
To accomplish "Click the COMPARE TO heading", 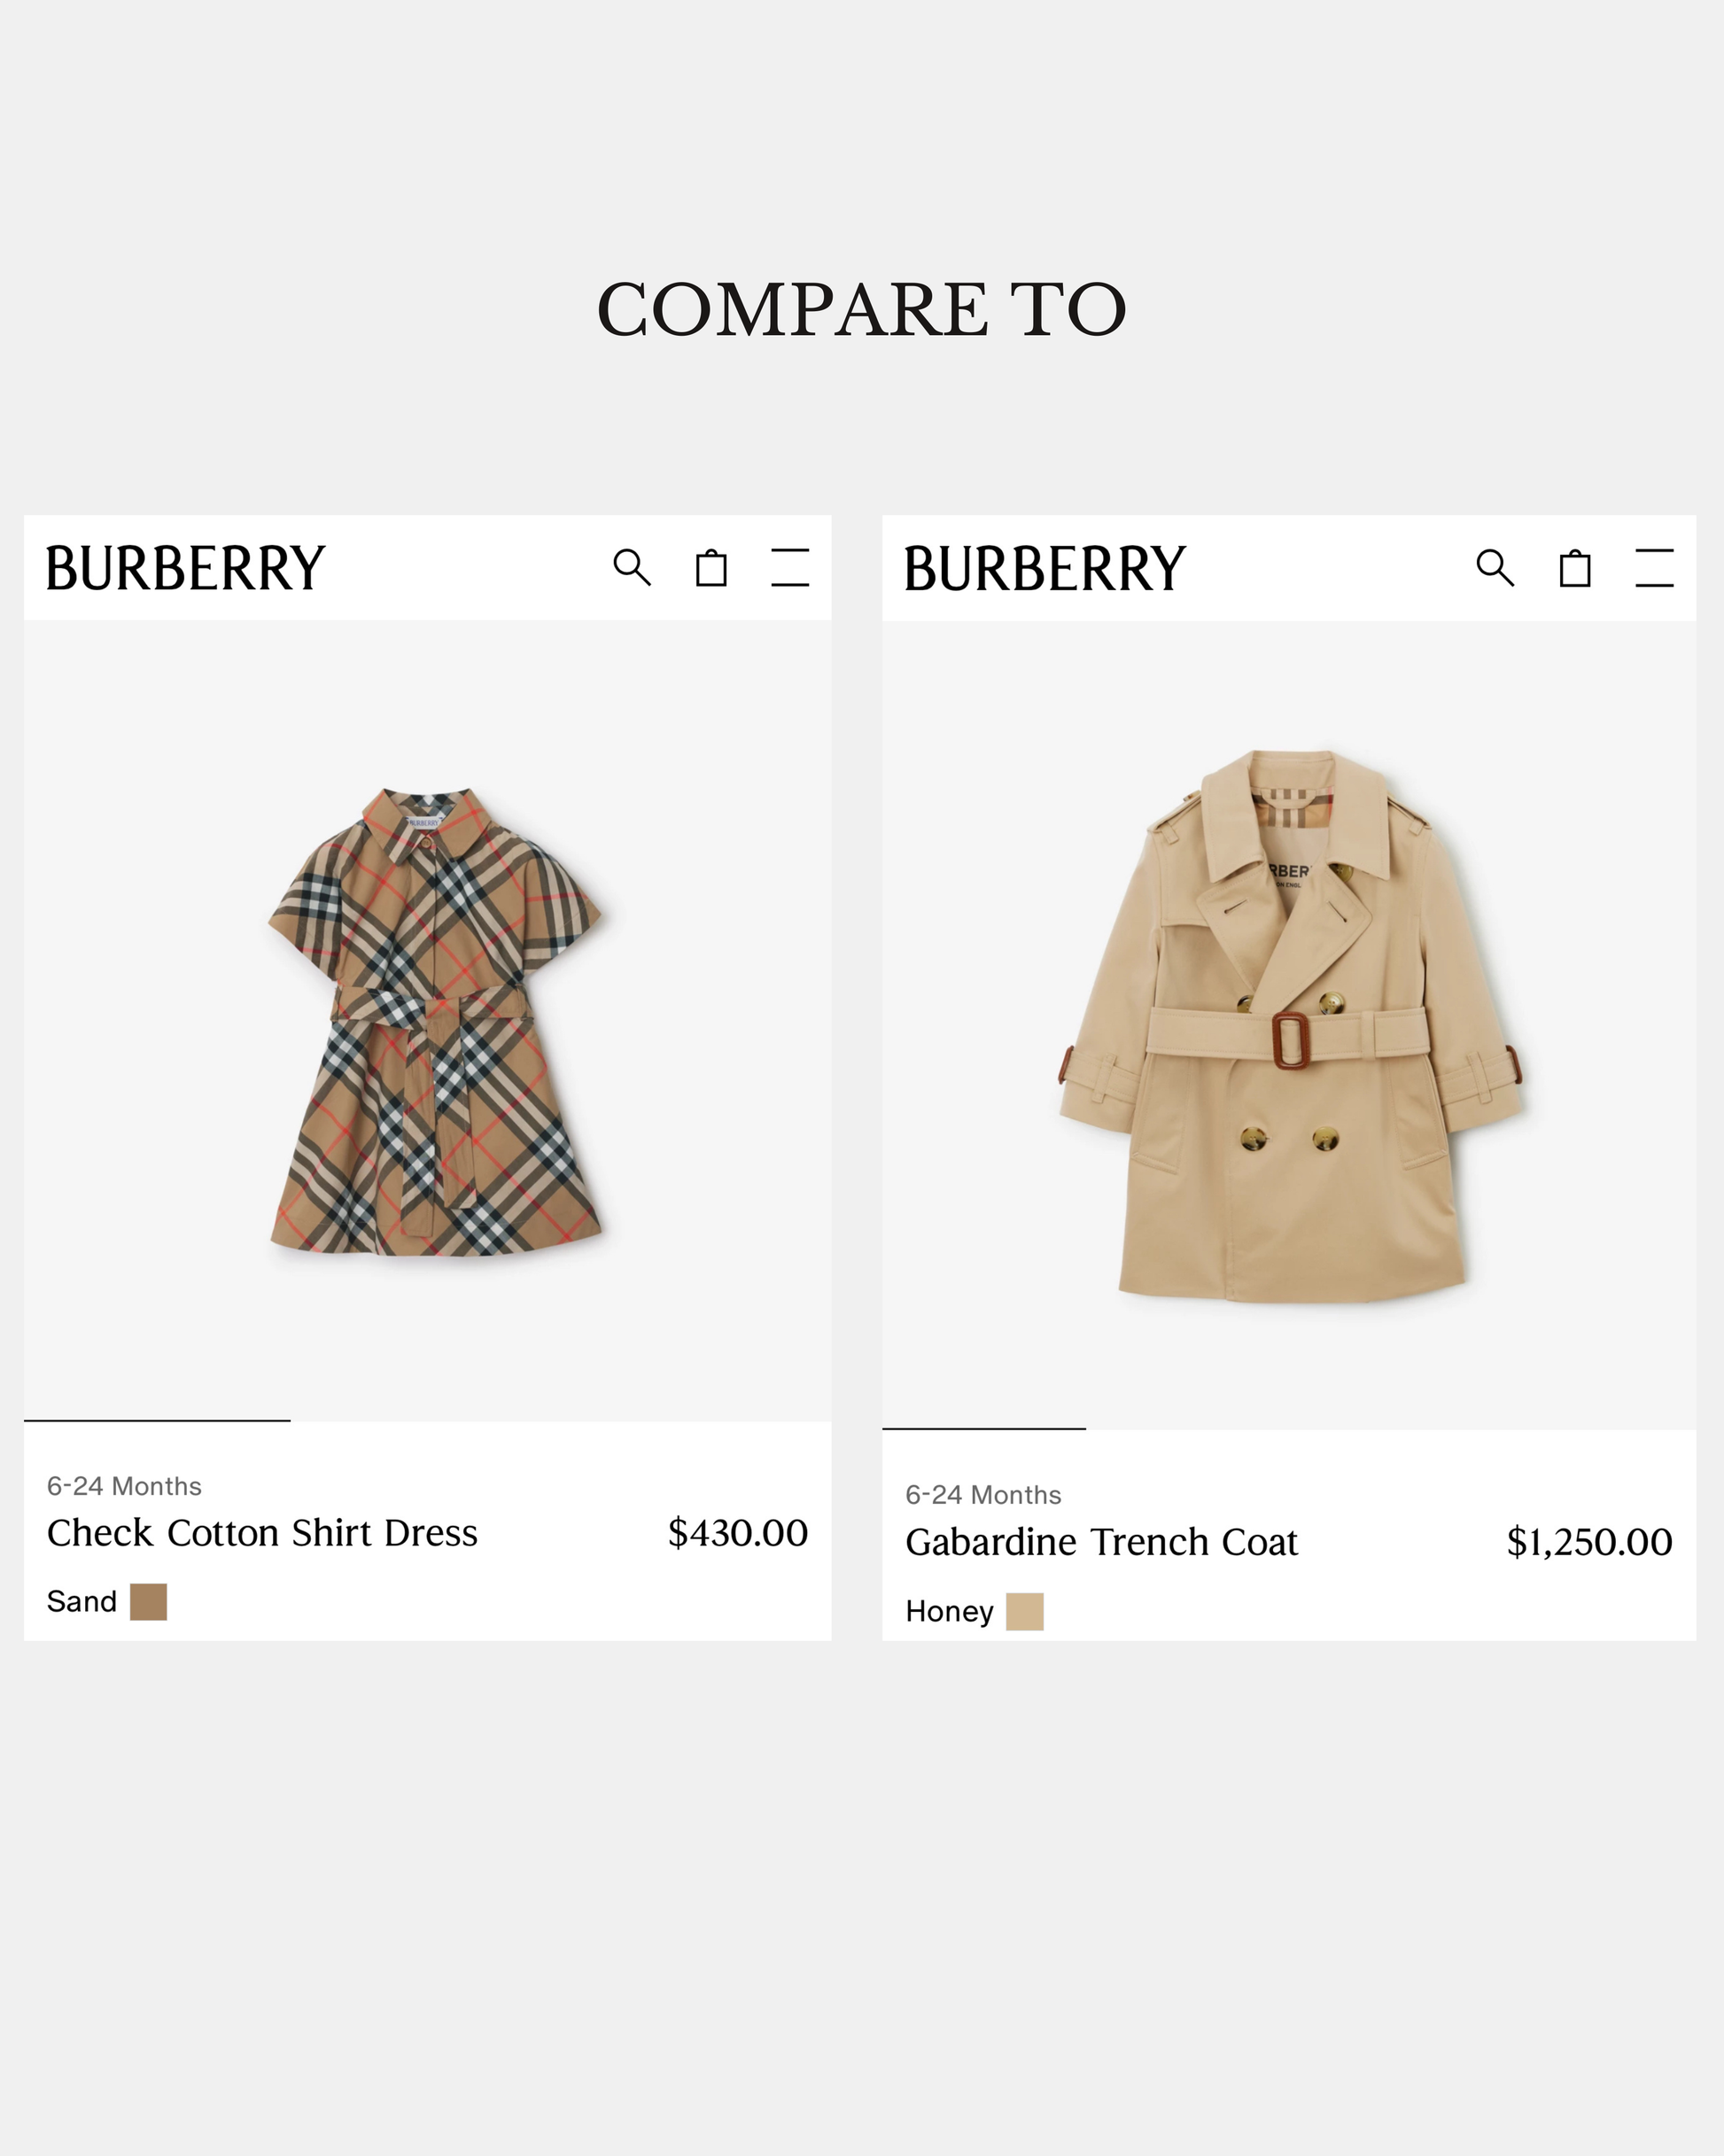I will tap(861, 309).
